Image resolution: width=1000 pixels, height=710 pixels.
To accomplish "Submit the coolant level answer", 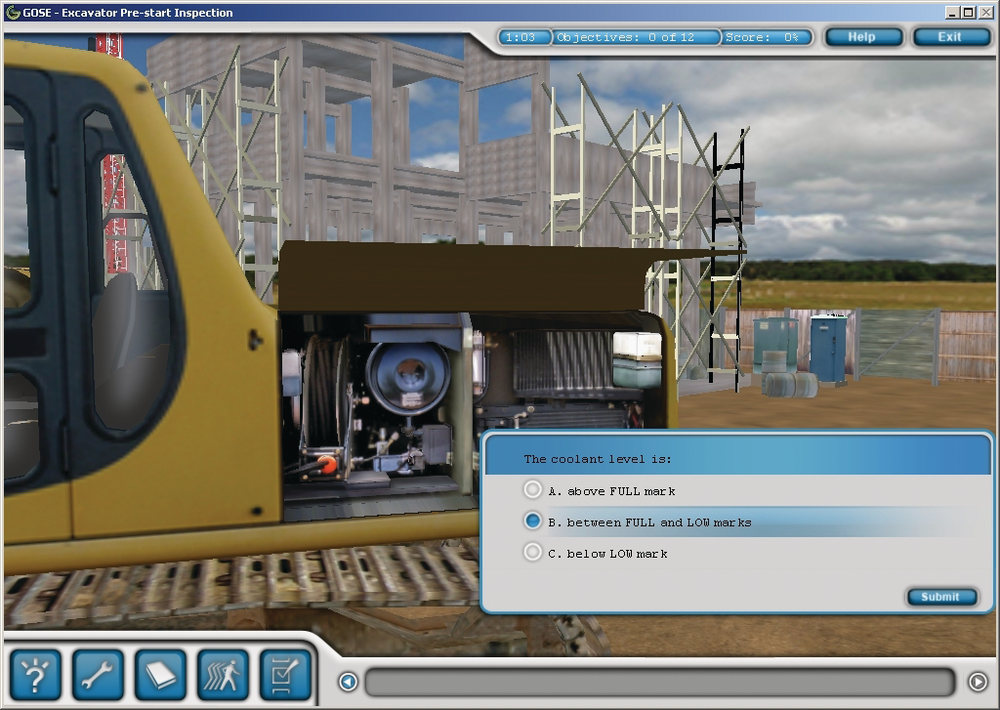I will [x=941, y=597].
